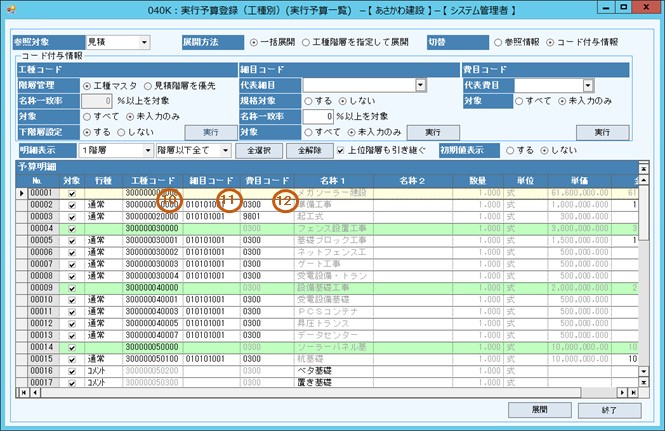Click the application icon in the title bar

tap(10, 9)
